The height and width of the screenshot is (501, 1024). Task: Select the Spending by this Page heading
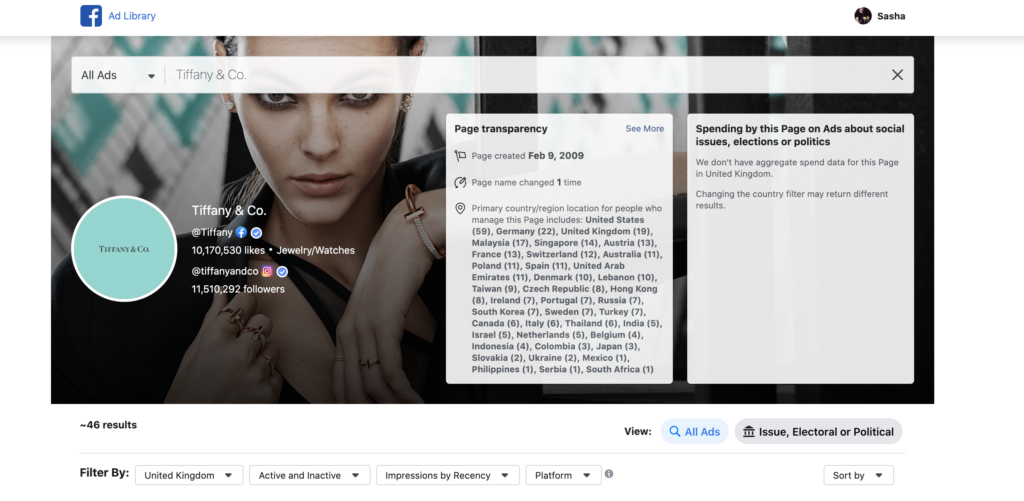click(x=800, y=135)
